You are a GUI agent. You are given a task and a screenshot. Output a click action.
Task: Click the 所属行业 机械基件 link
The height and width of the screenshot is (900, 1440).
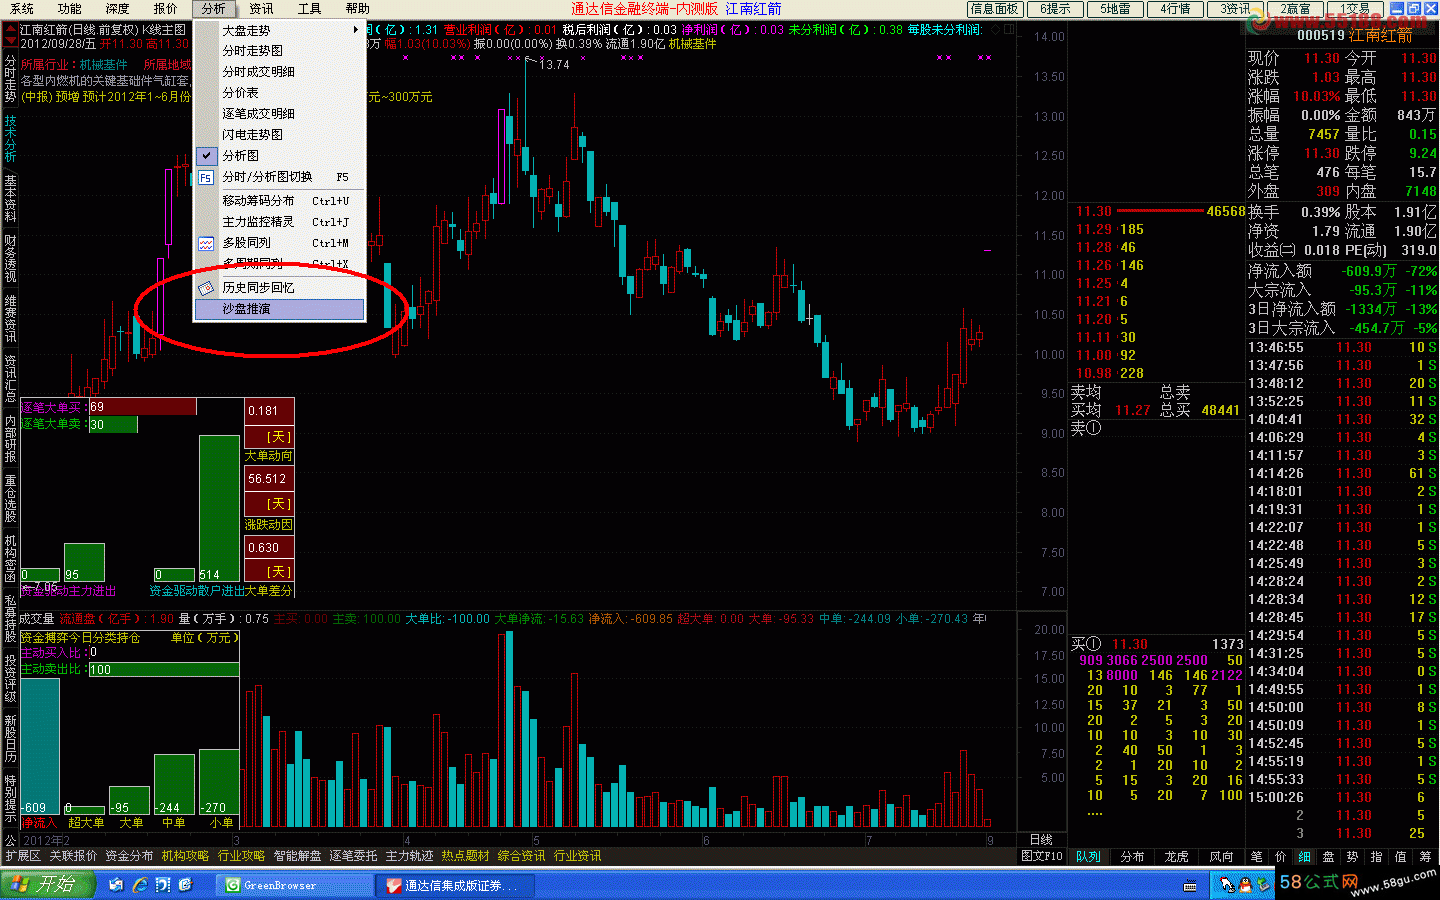pyautogui.click(x=75, y=65)
